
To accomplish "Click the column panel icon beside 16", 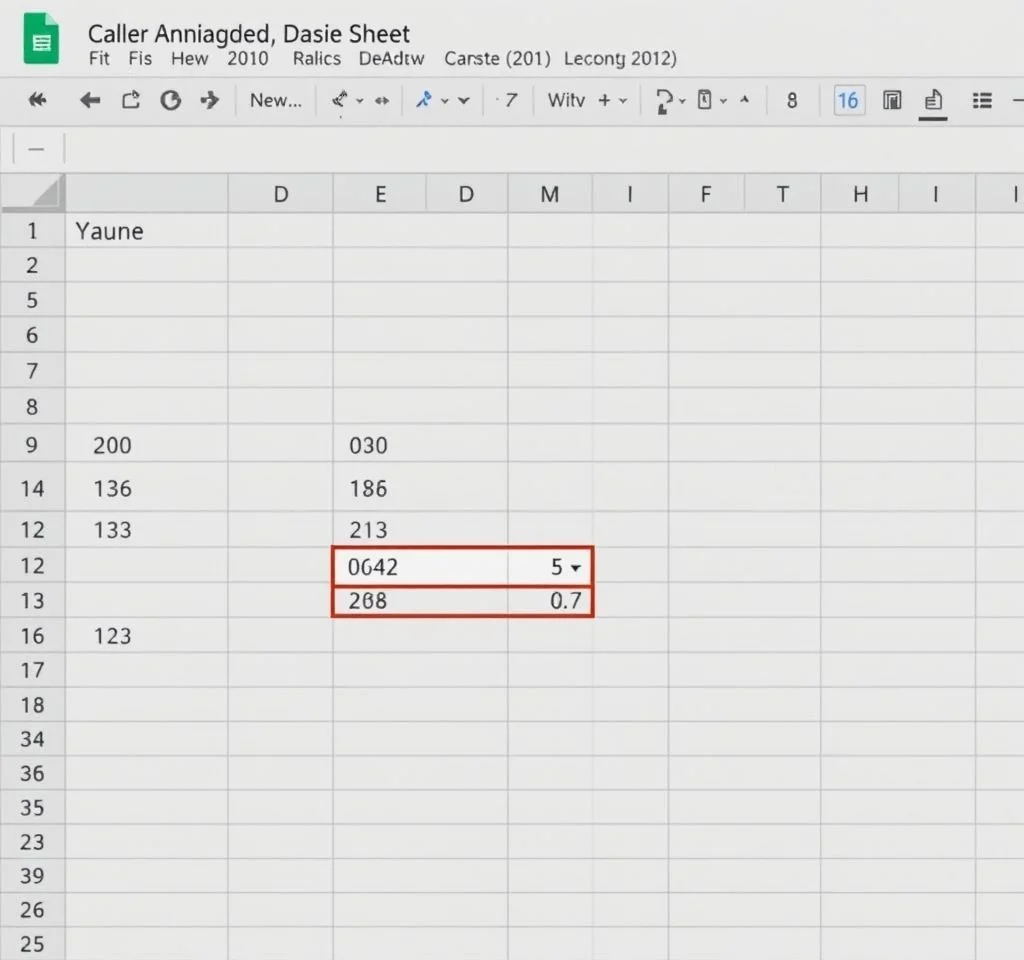I will pyautogui.click(x=892, y=100).
